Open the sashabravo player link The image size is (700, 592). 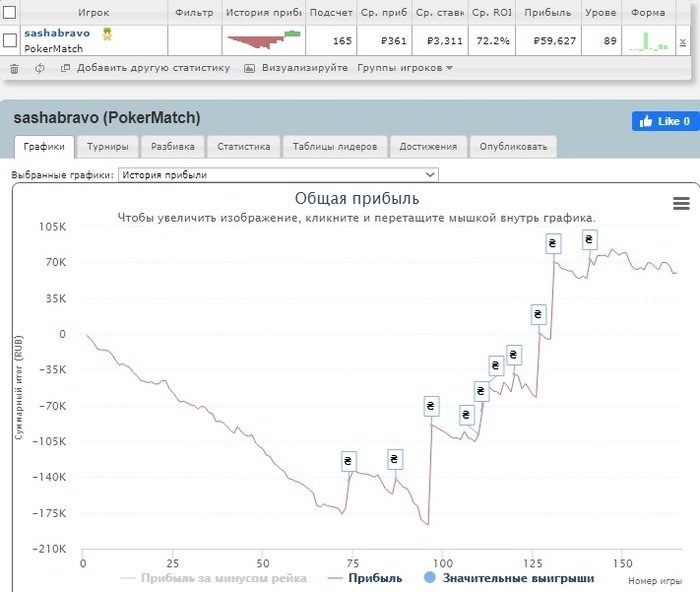(x=57, y=33)
